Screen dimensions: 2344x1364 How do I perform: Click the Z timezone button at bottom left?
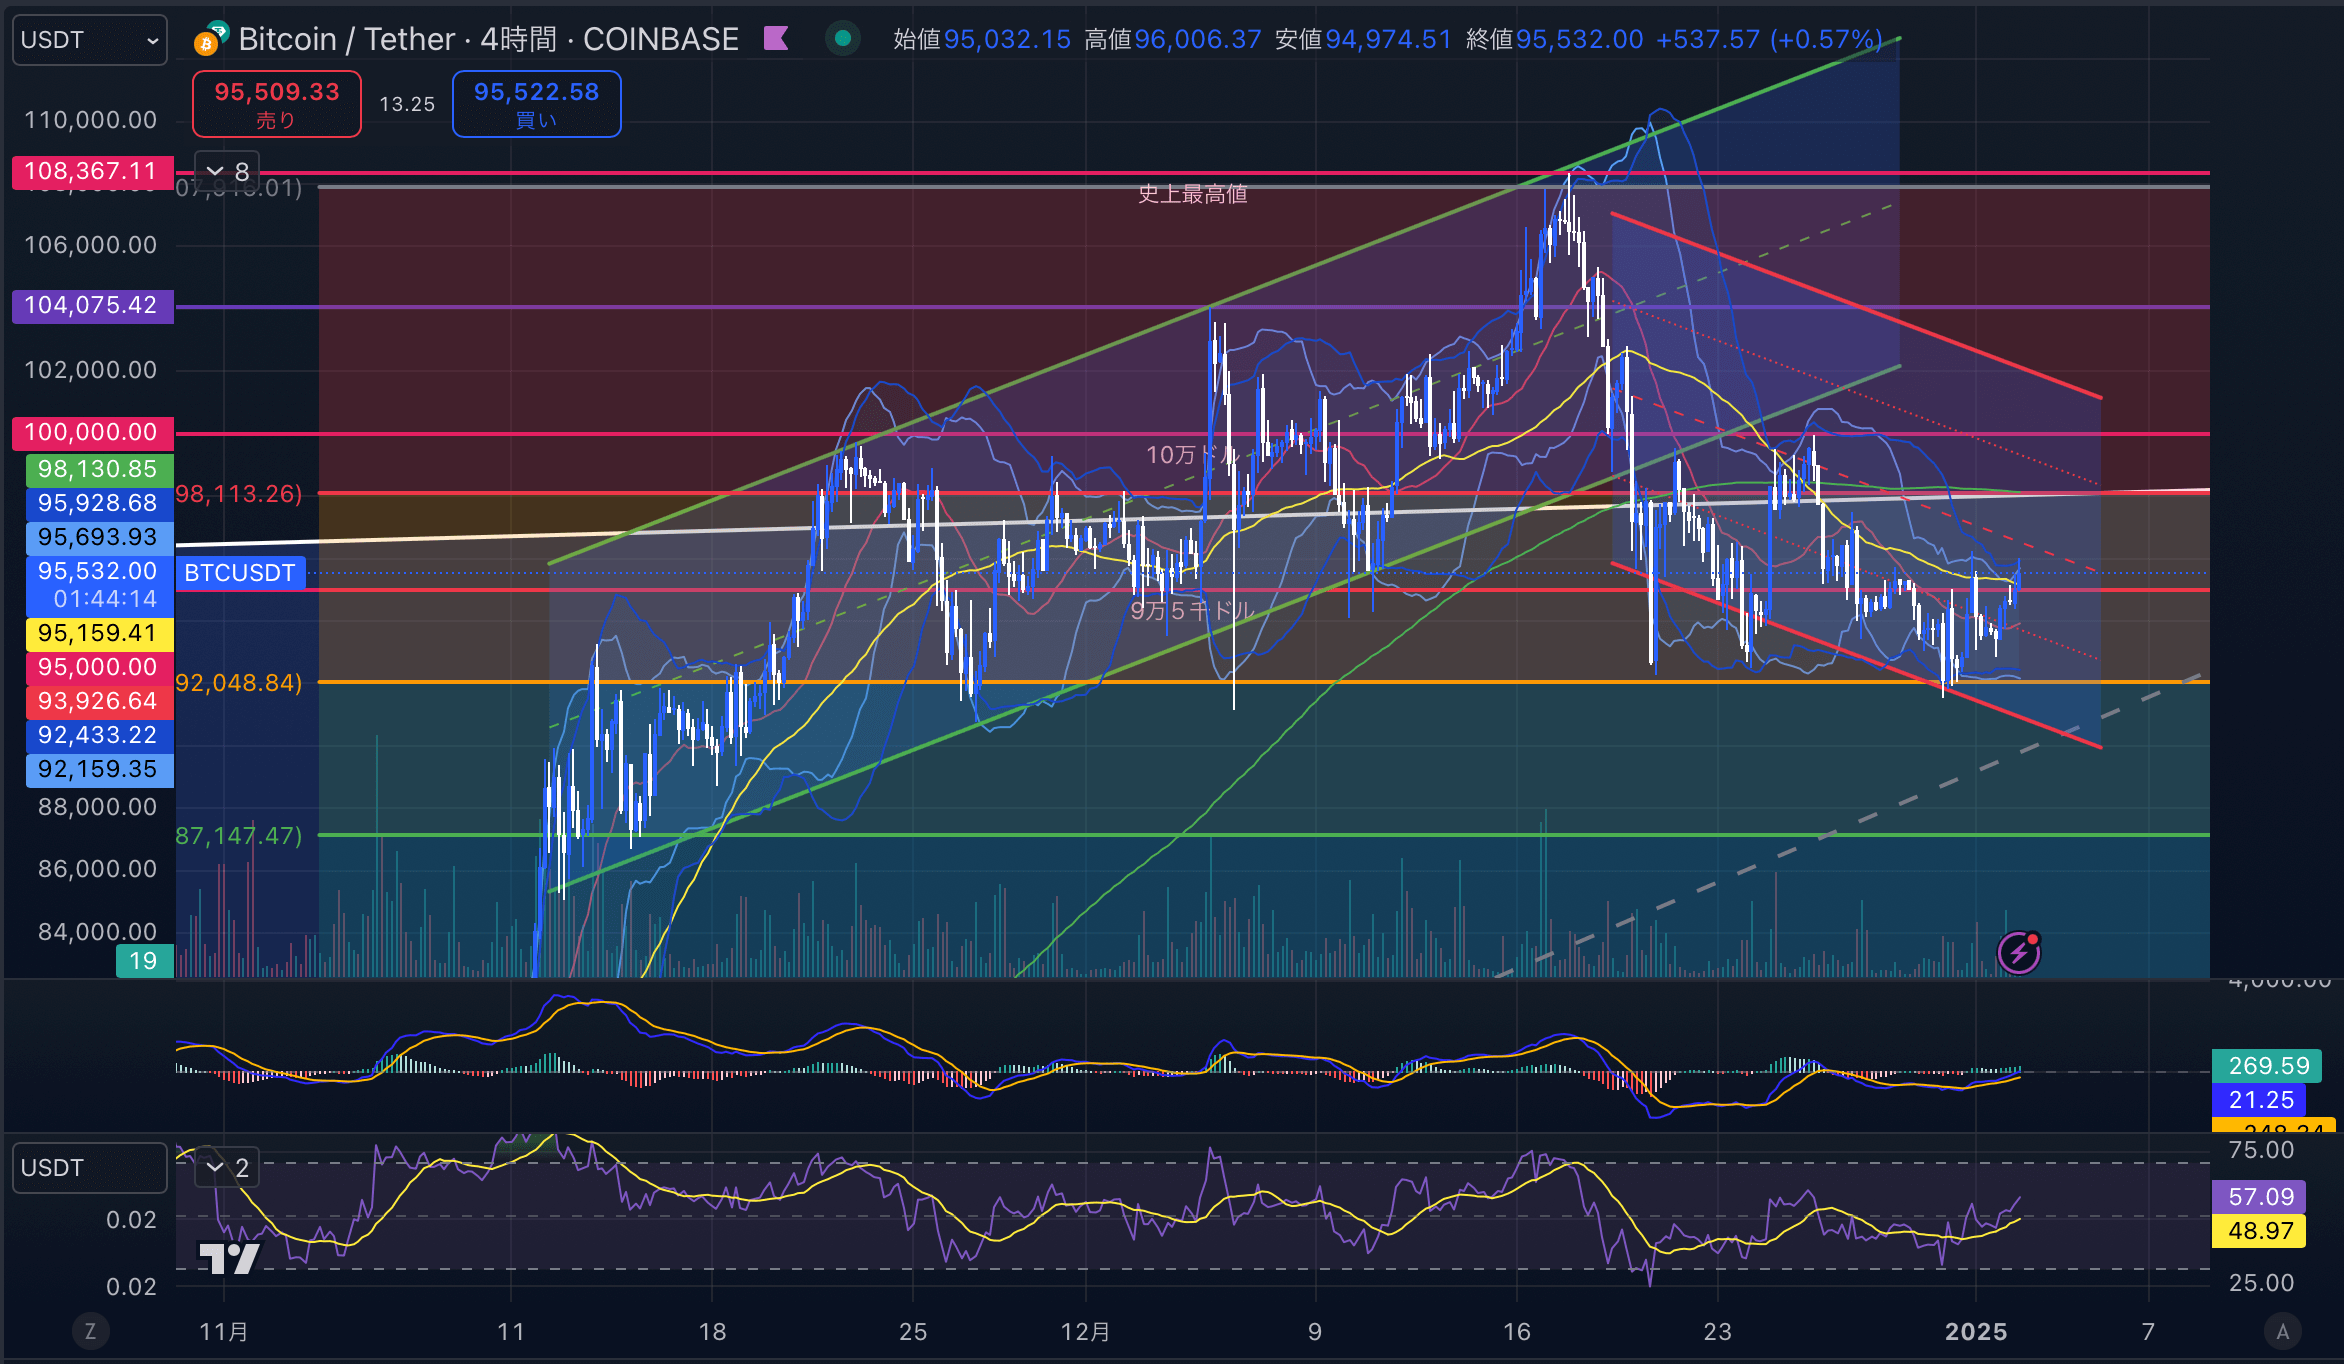(x=90, y=1331)
